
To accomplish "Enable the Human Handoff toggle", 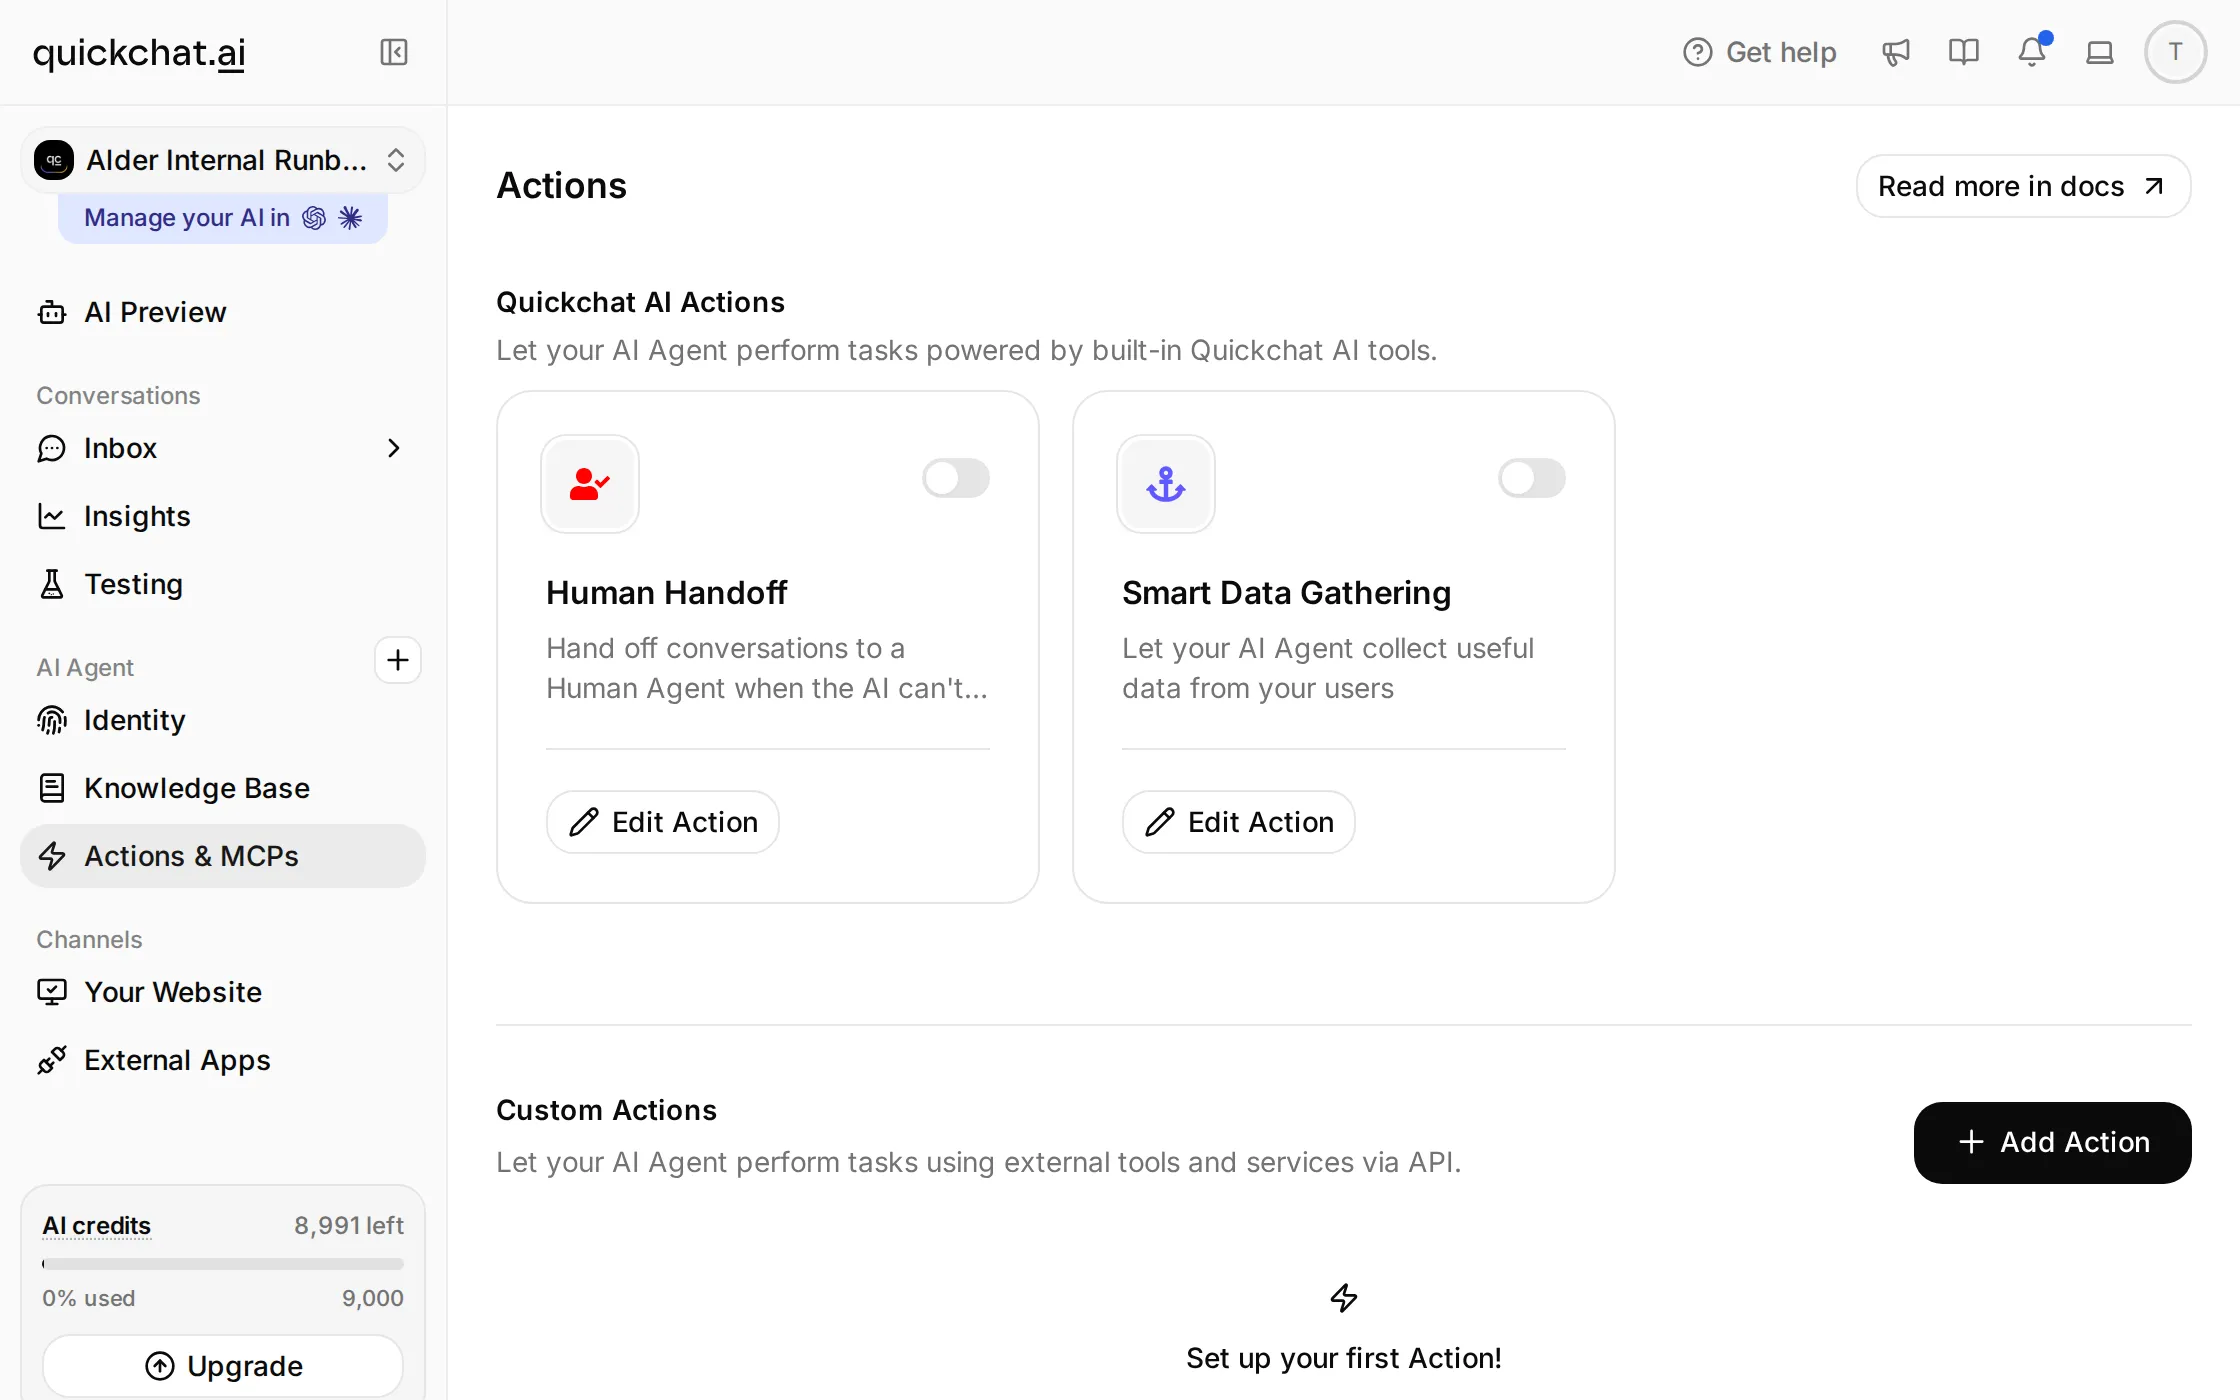I will coord(956,478).
